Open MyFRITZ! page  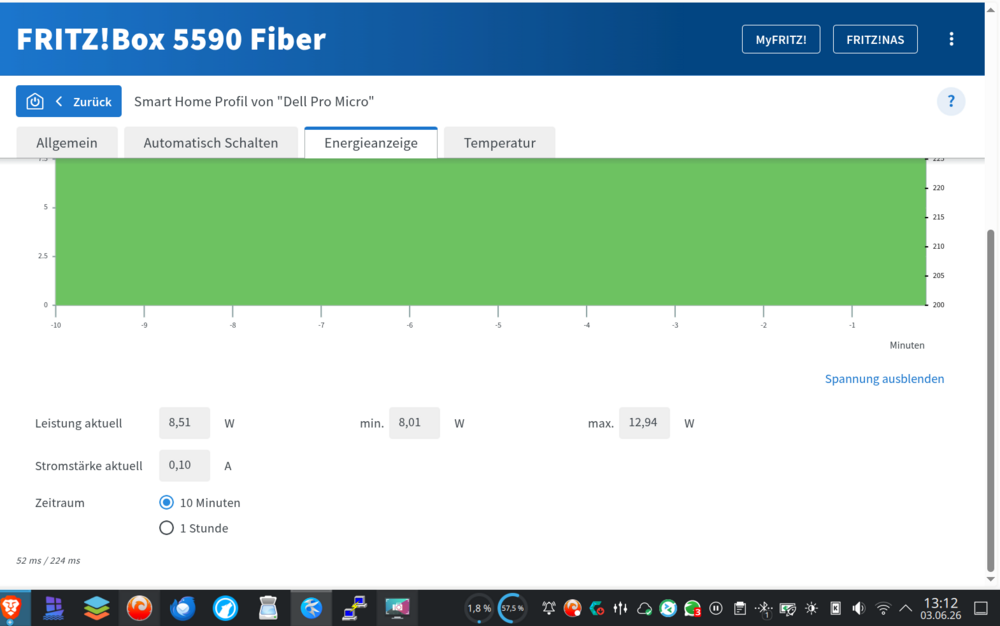pos(781,40)
